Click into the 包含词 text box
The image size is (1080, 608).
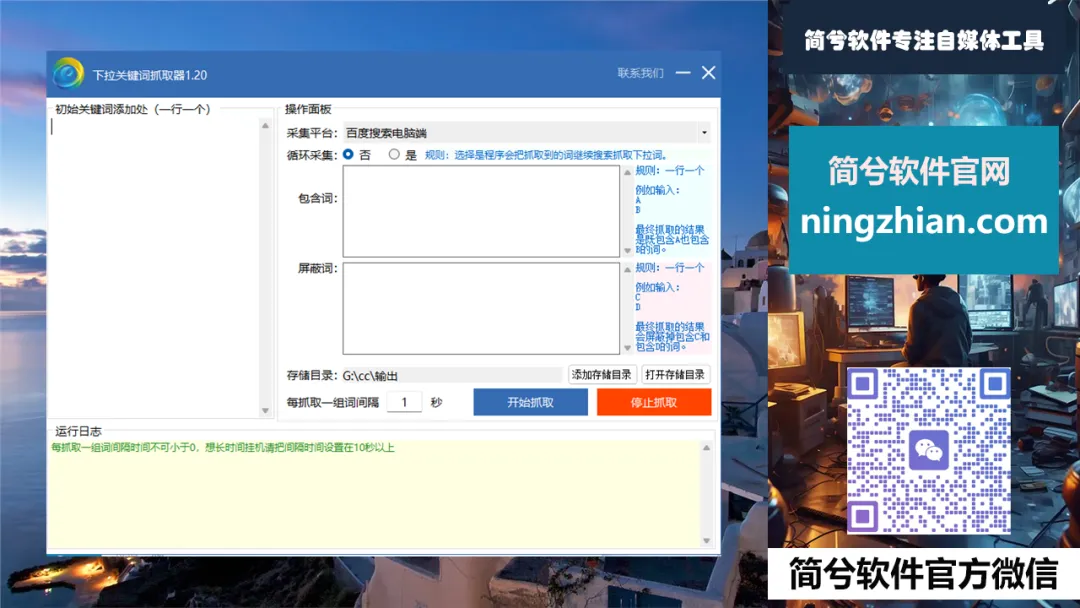481,211
